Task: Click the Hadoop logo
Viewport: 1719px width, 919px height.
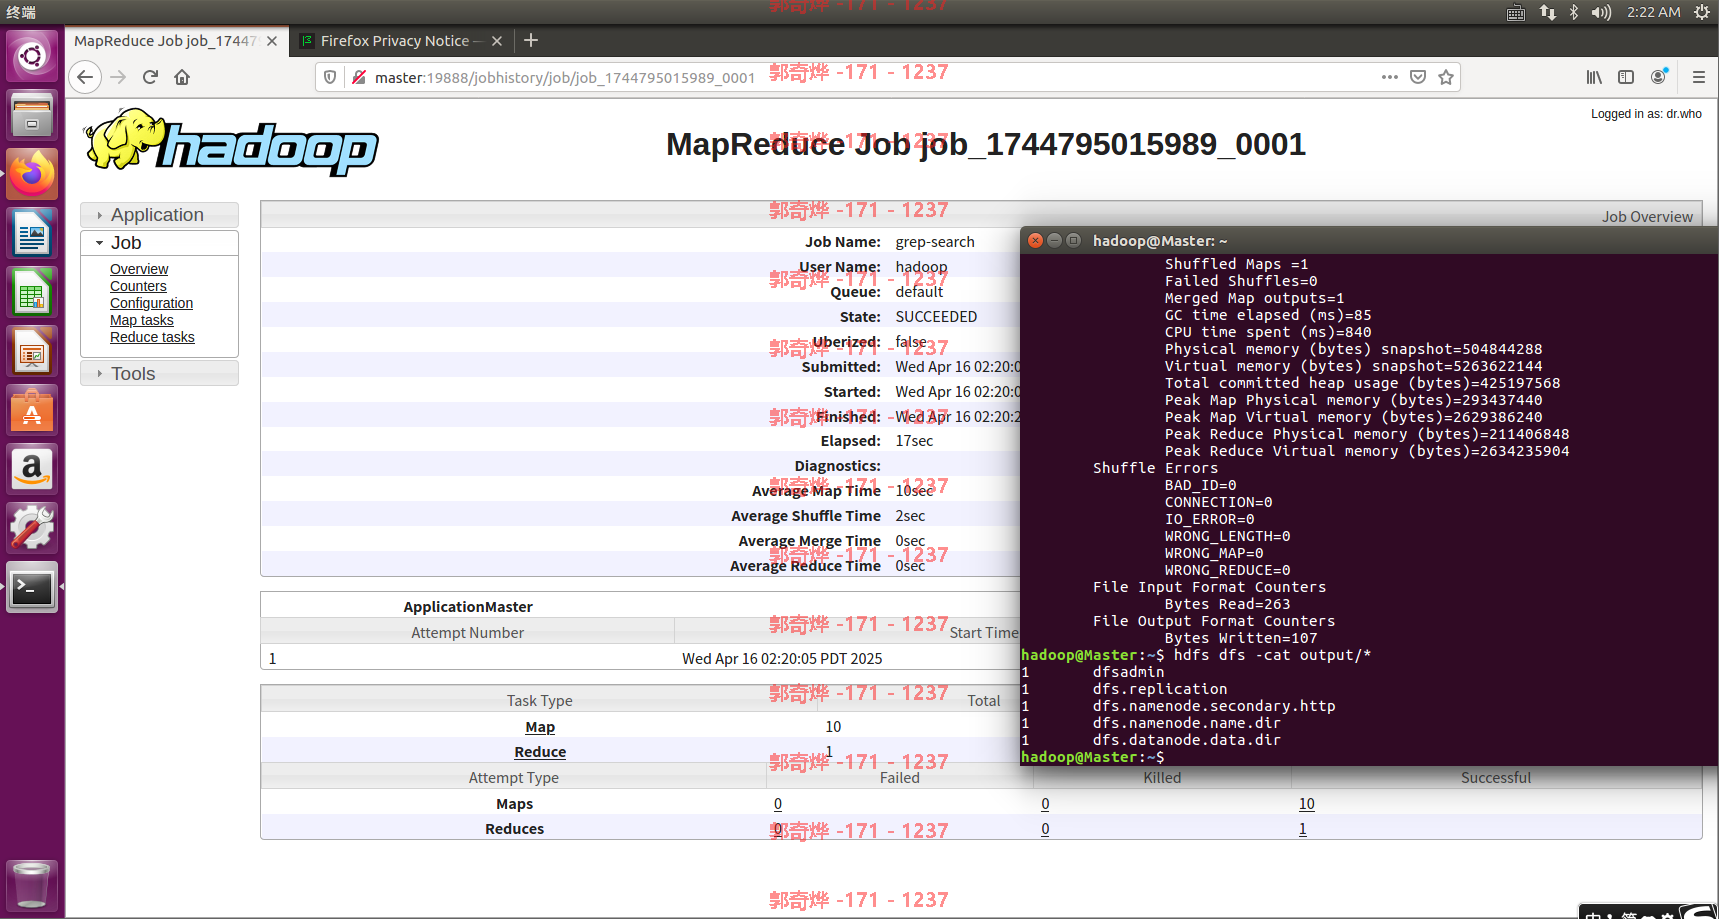Action: [232, 144]
